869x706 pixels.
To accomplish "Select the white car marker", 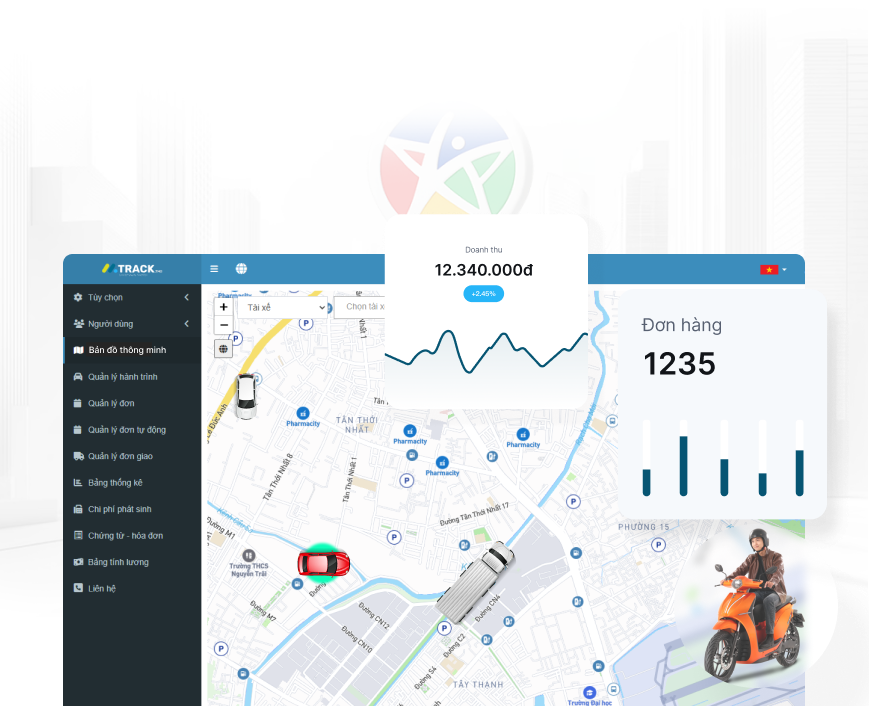I will point(246,395).
